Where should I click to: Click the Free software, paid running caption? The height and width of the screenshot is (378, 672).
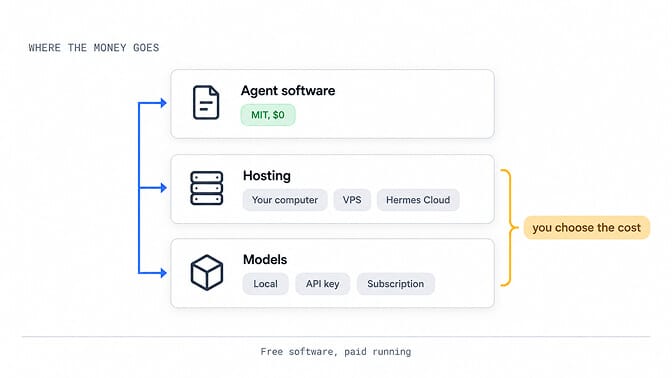(336, 352)
